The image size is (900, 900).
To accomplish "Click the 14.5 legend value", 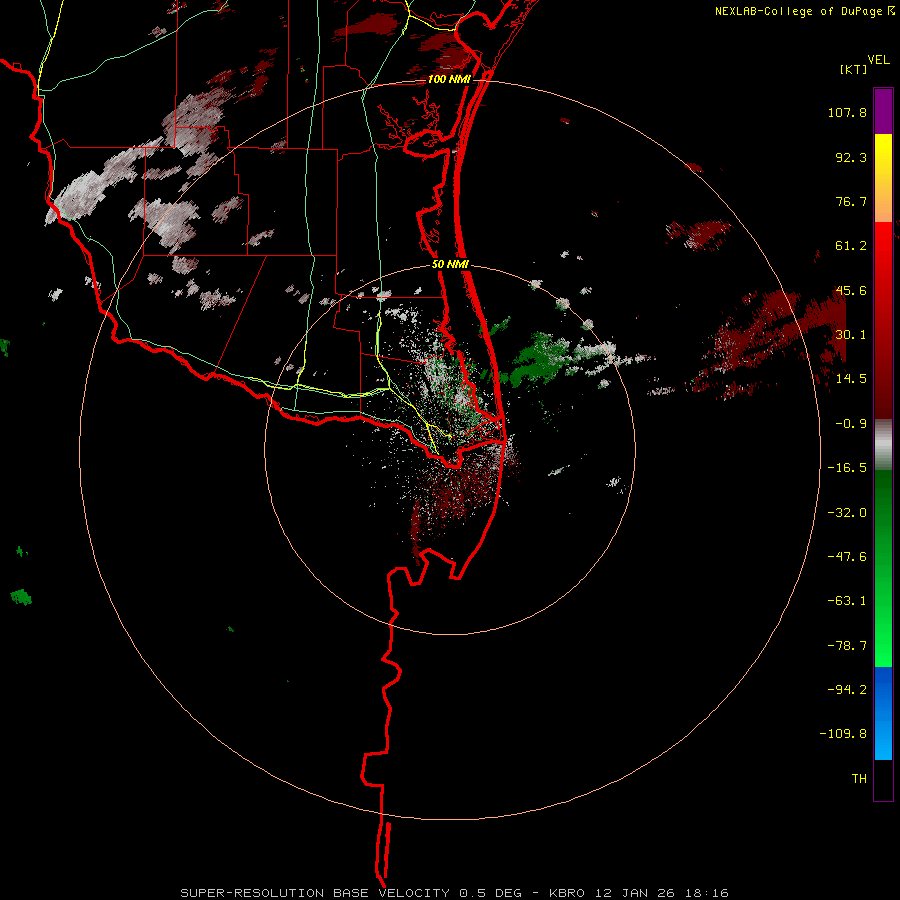I will 851,379.
